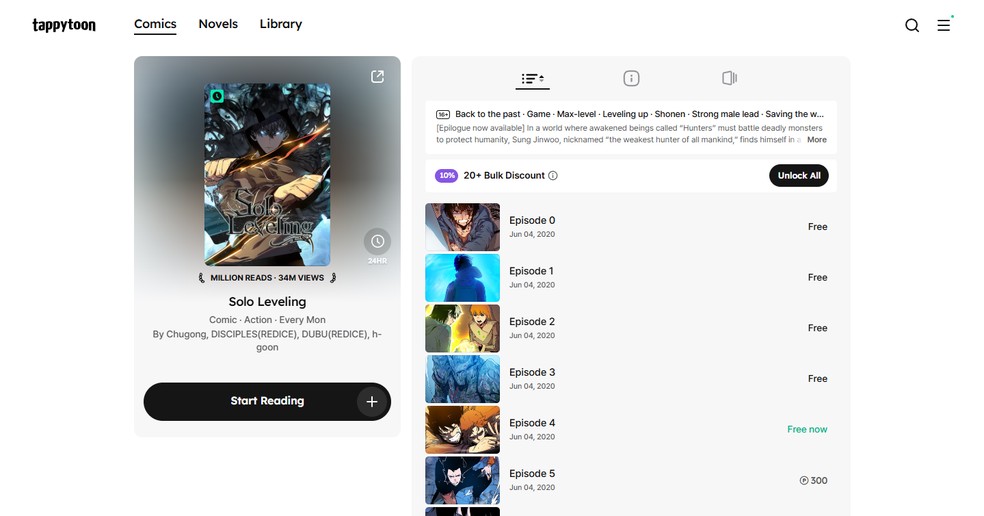This screenshot has height=516, width=984.
Task: Open the Library menu
Action: [281, 24]
